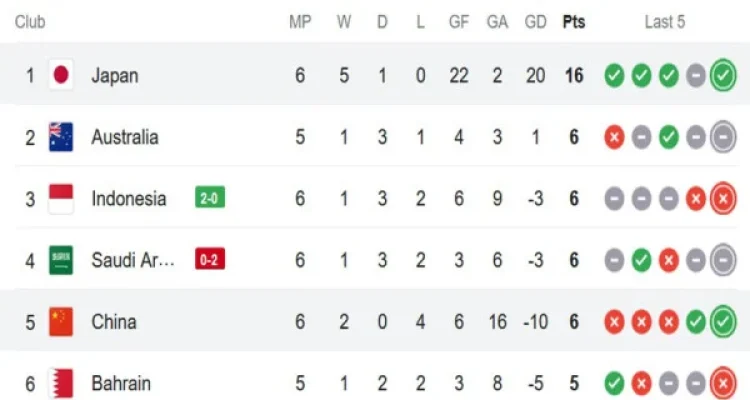750x400 pixels.
Task: Click the Saudi Arabia flag icon
Action: click(61, 261)
